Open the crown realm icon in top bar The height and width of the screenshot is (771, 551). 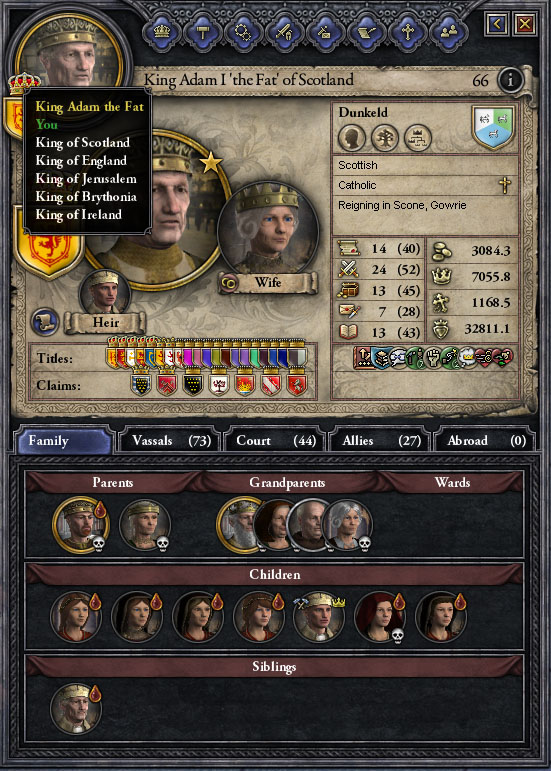coord(161,32)
